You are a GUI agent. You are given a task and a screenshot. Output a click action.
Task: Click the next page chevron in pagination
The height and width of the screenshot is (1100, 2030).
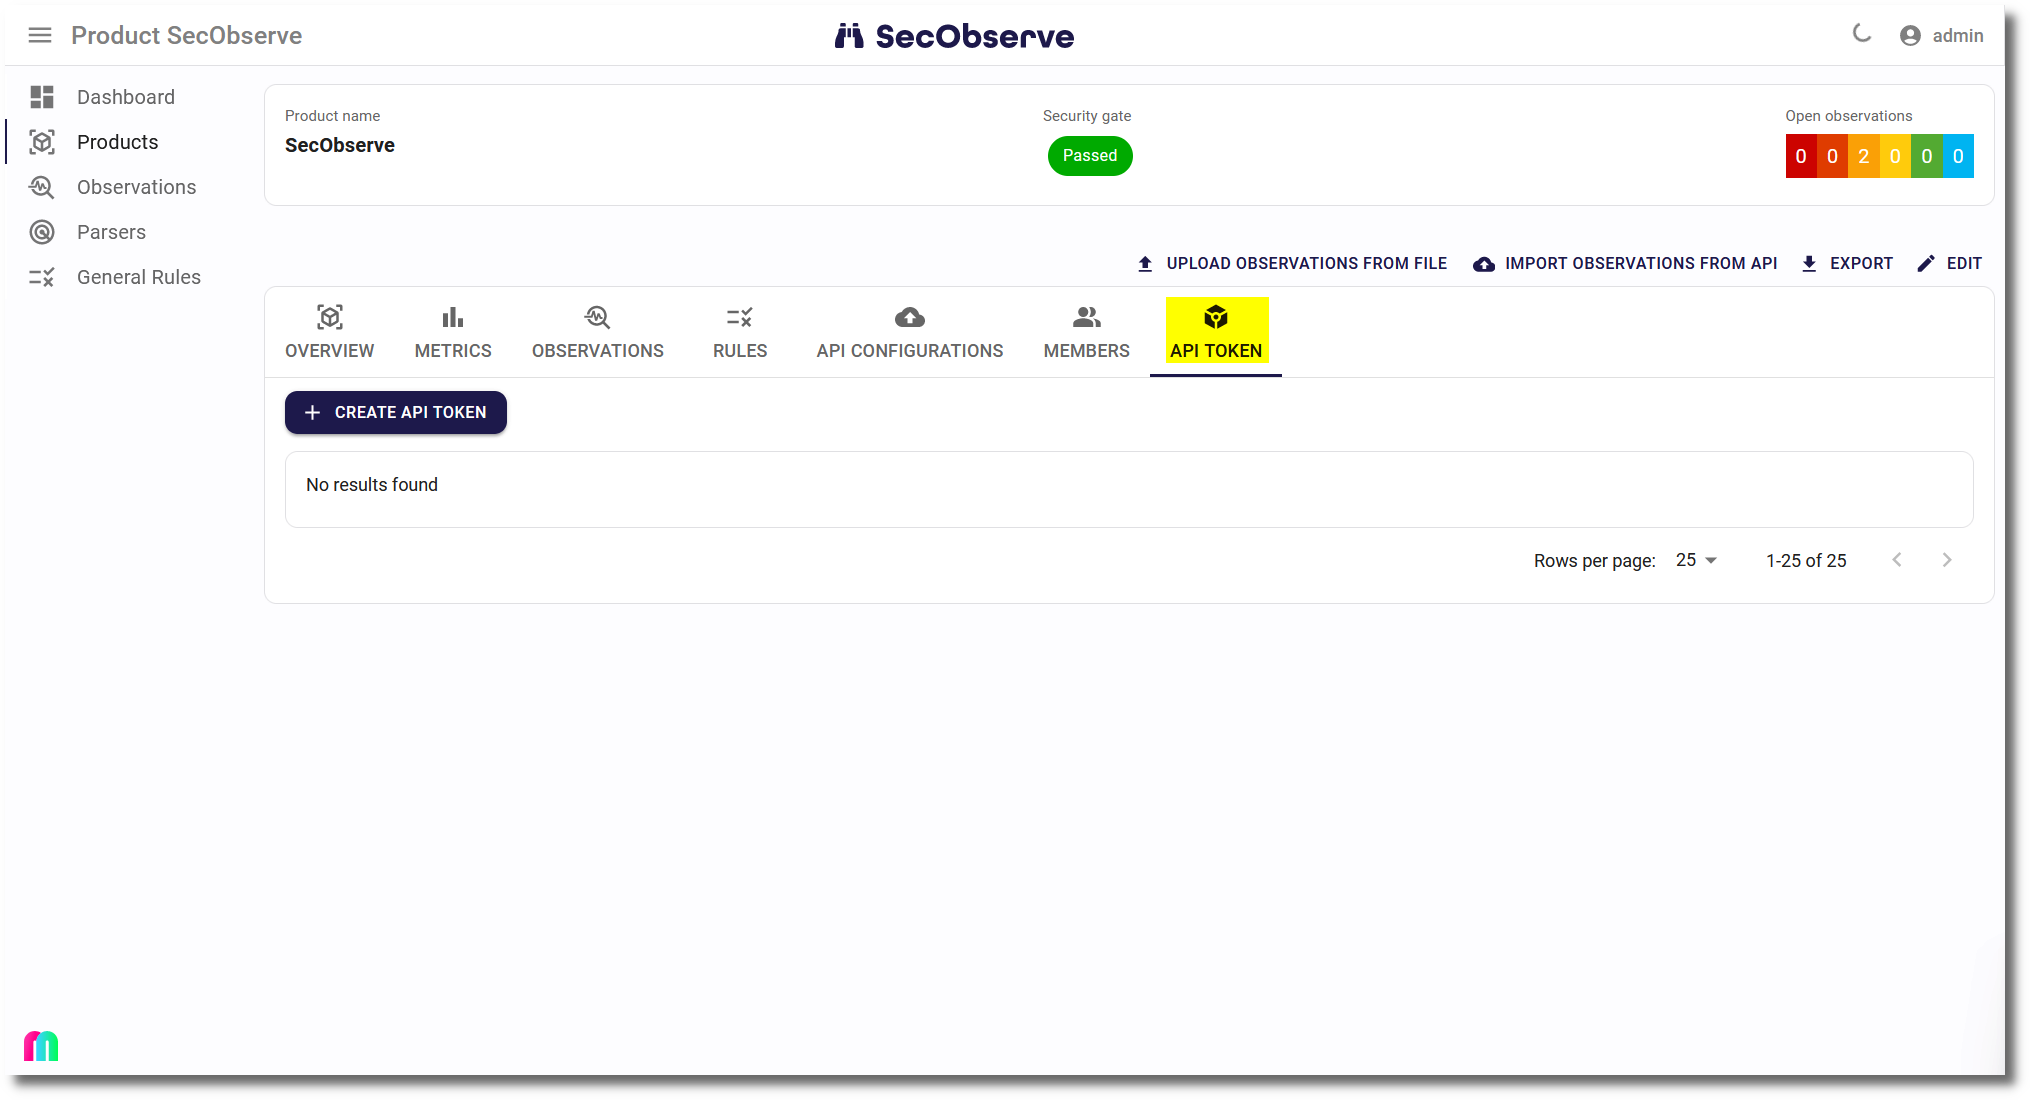tap(1947, 560)
